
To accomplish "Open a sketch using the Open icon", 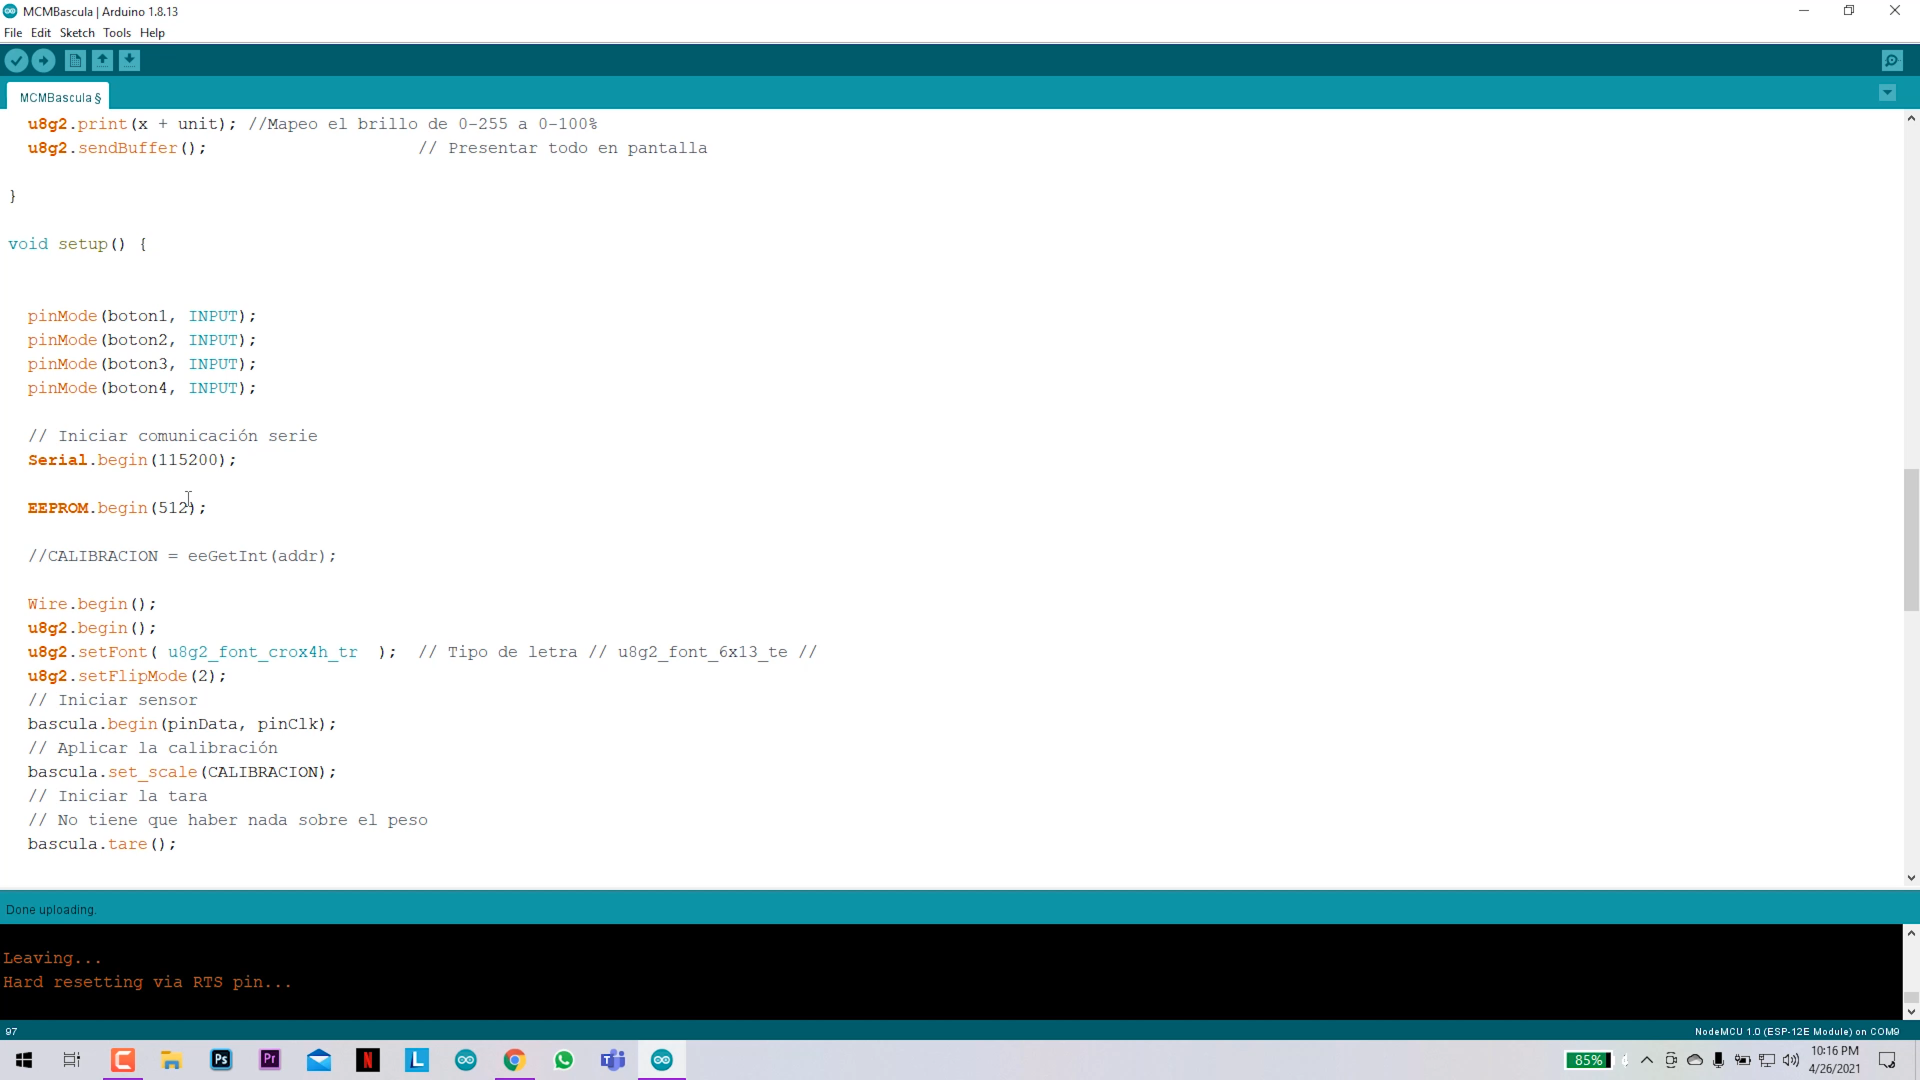I will [103, 60].
